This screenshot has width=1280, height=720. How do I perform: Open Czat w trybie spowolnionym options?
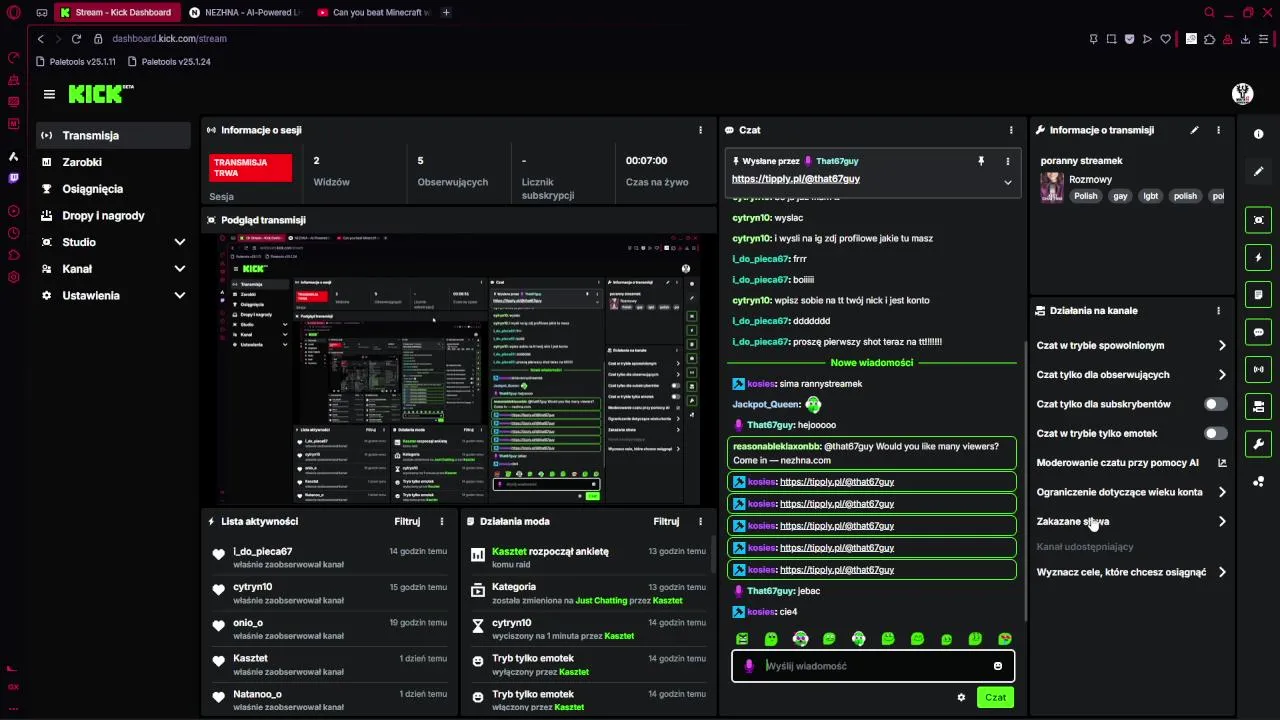click(1131, 345)
